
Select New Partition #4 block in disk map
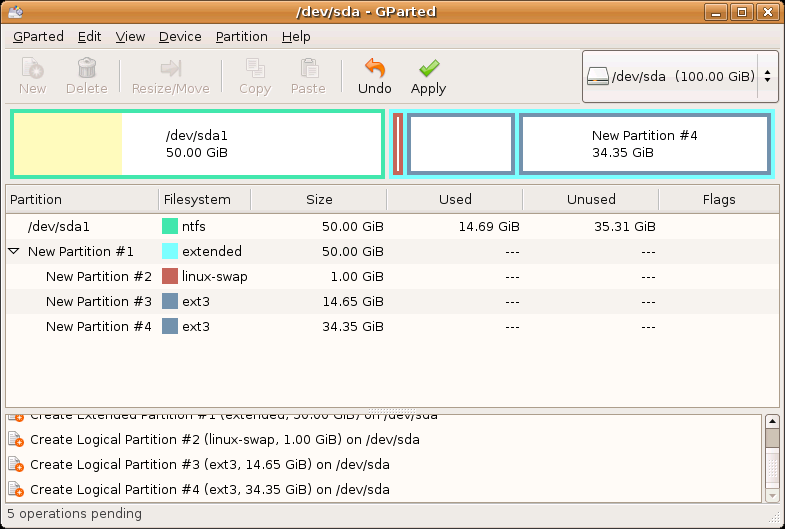point(645,144)
